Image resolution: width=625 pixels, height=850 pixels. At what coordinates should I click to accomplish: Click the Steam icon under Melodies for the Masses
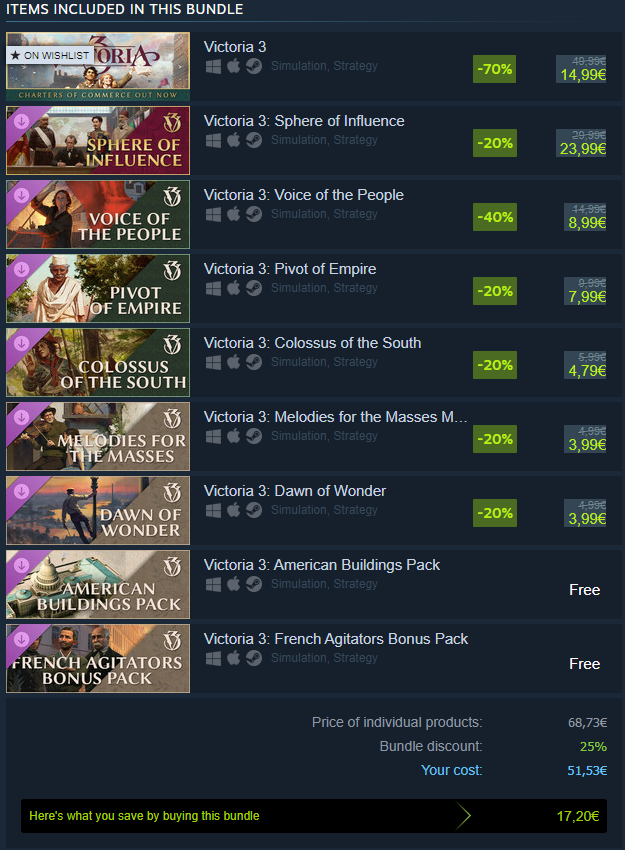point(254,436)
